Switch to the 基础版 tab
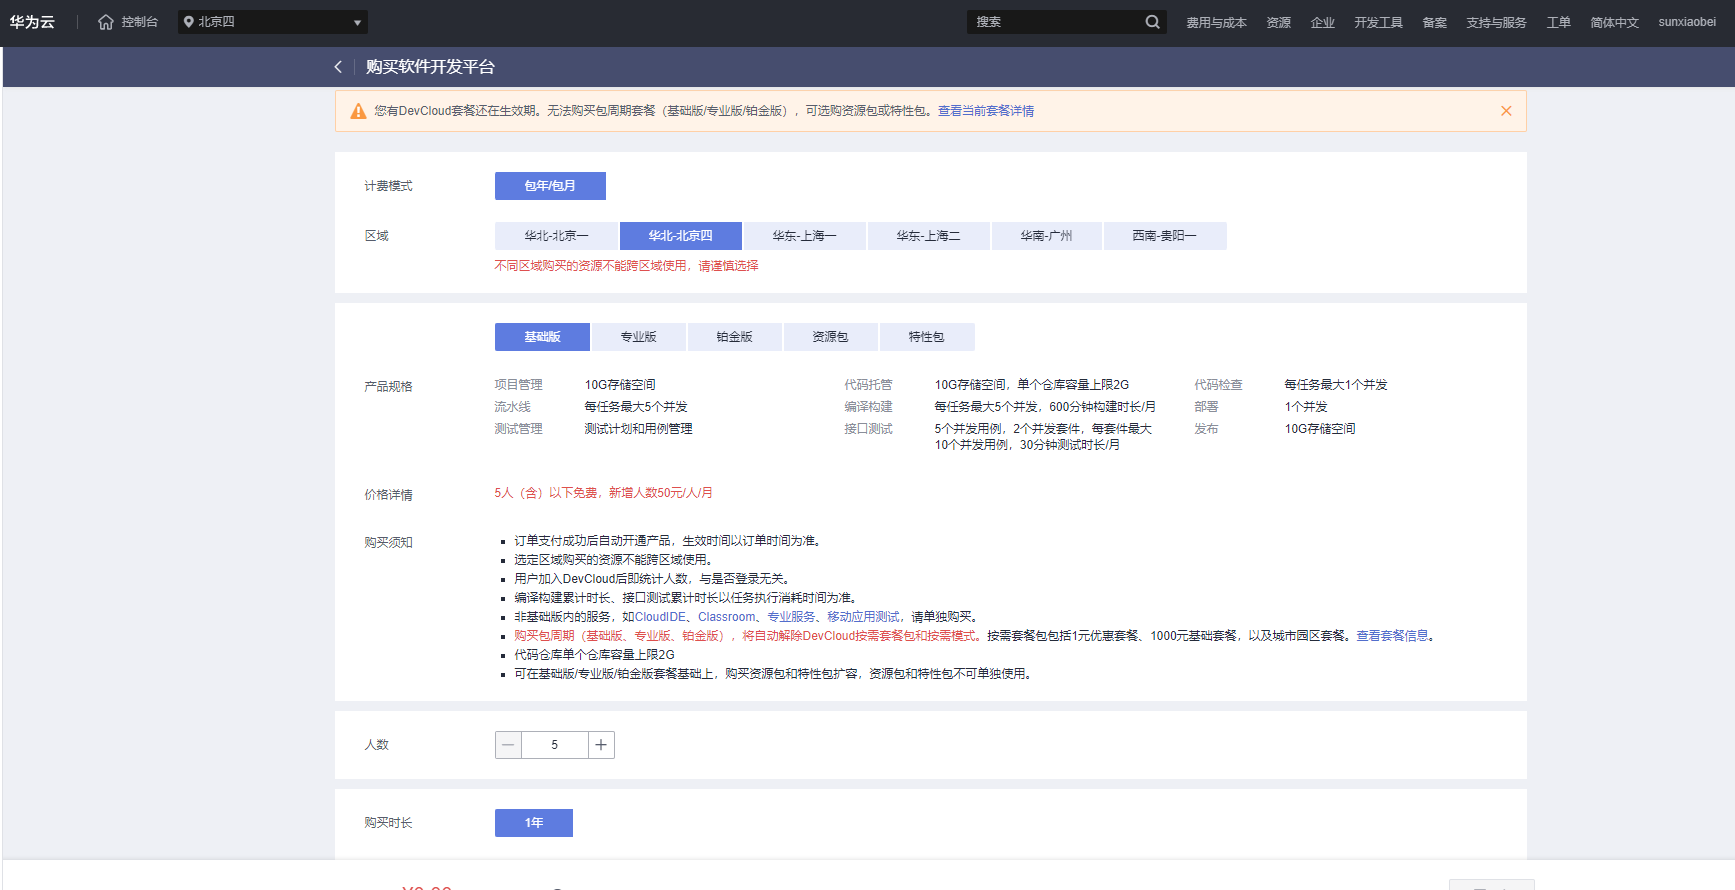 (542, 337)
